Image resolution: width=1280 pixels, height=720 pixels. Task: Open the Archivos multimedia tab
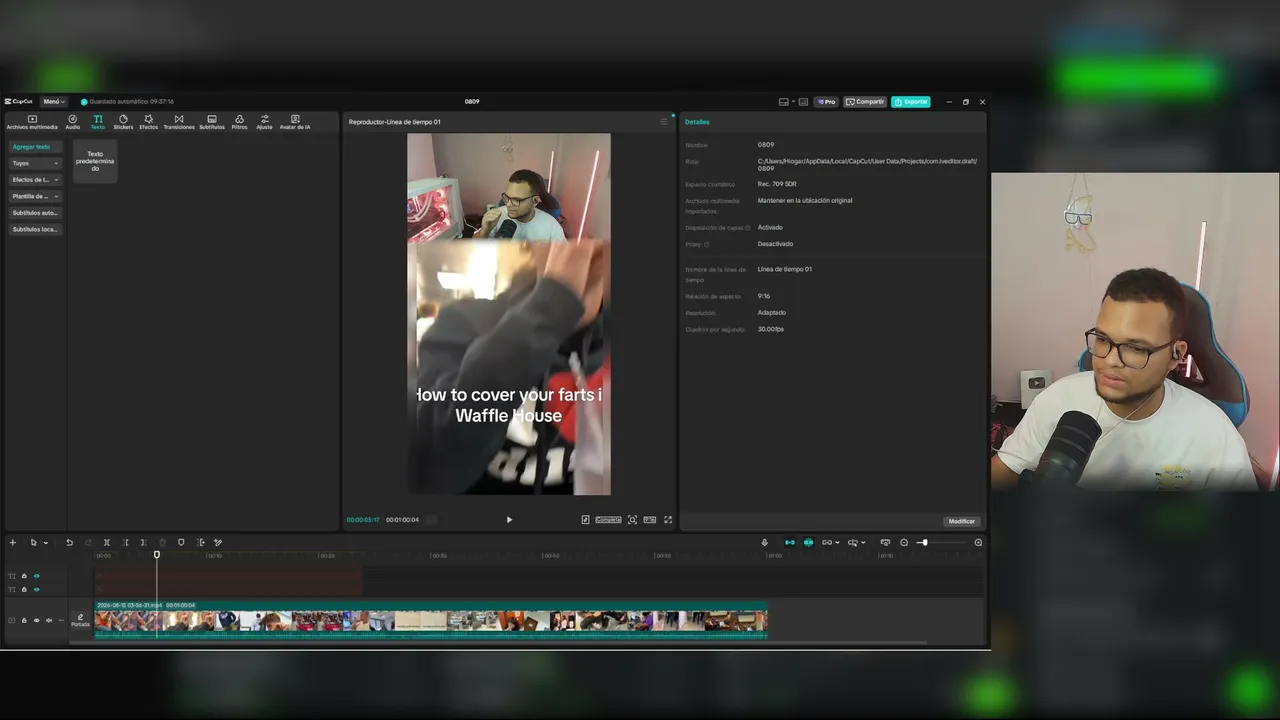[32, 122]
